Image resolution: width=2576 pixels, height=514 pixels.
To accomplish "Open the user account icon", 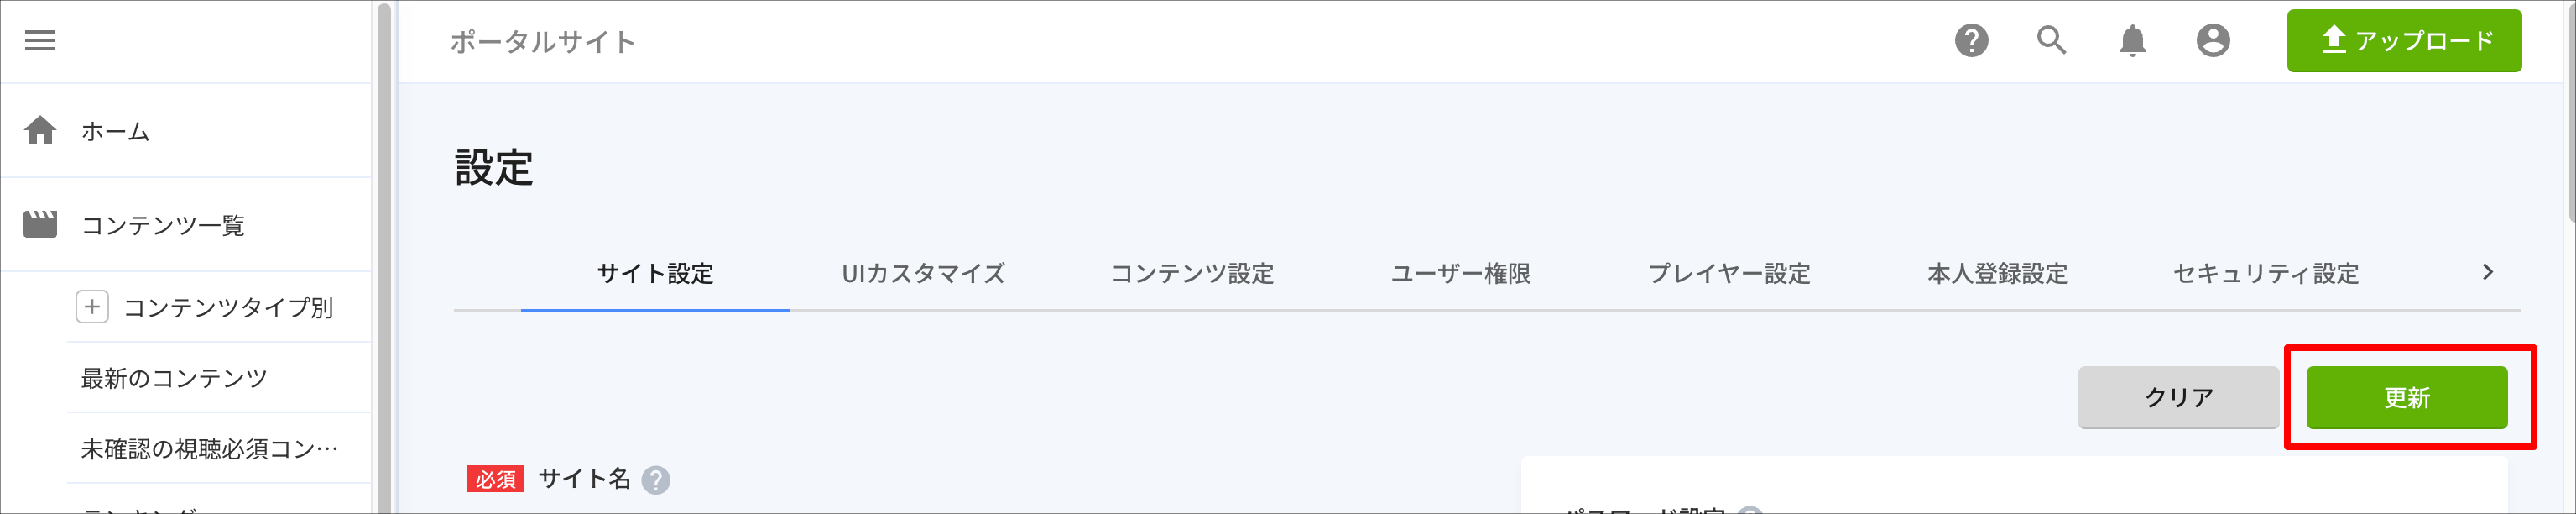I will (2212, 41).
